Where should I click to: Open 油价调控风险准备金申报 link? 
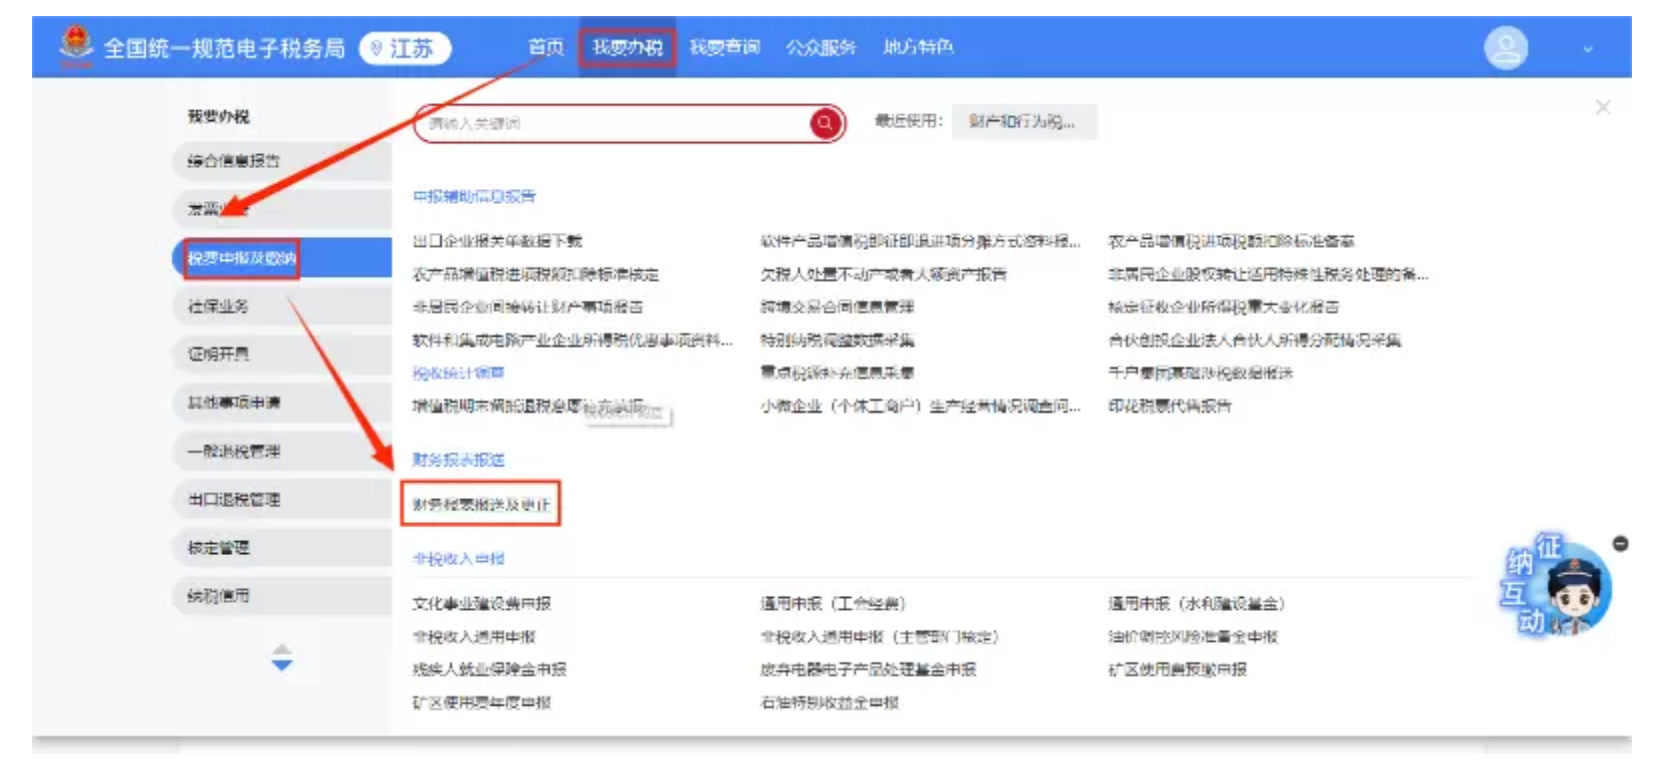click(1192, 637)
